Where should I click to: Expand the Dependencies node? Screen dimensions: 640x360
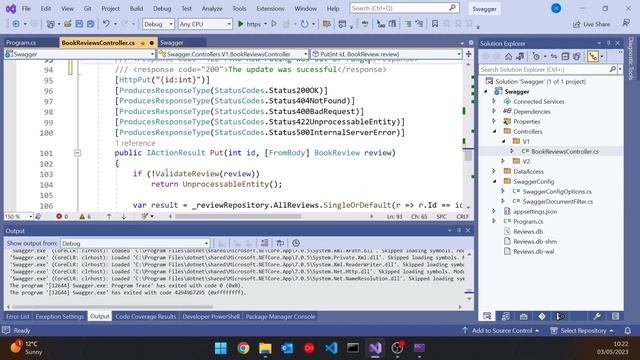(494, 111)
